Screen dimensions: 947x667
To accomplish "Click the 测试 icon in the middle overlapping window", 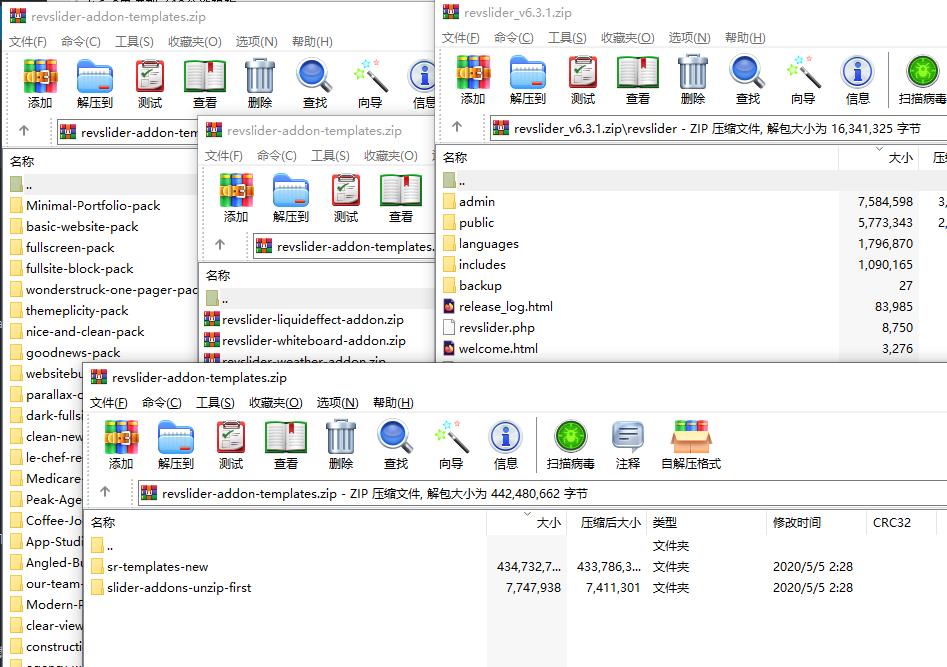I will 346,198.
